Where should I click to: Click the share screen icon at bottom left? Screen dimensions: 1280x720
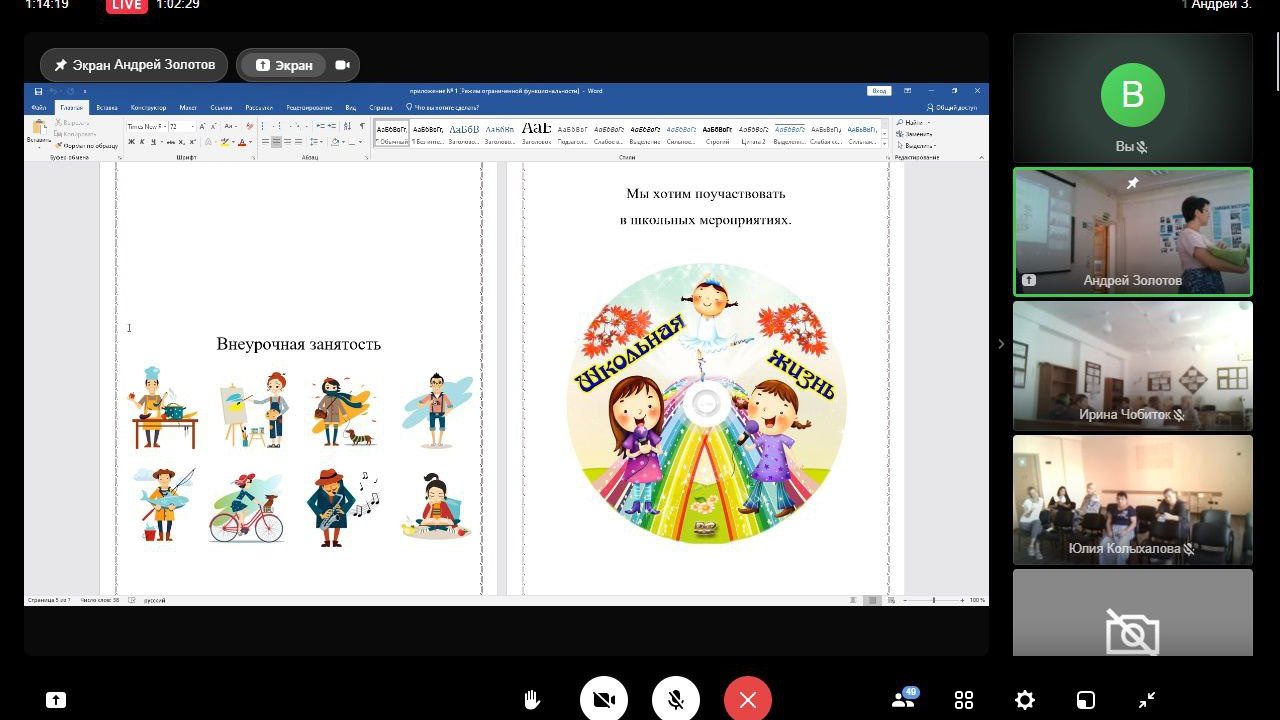[x=56, y=700]
